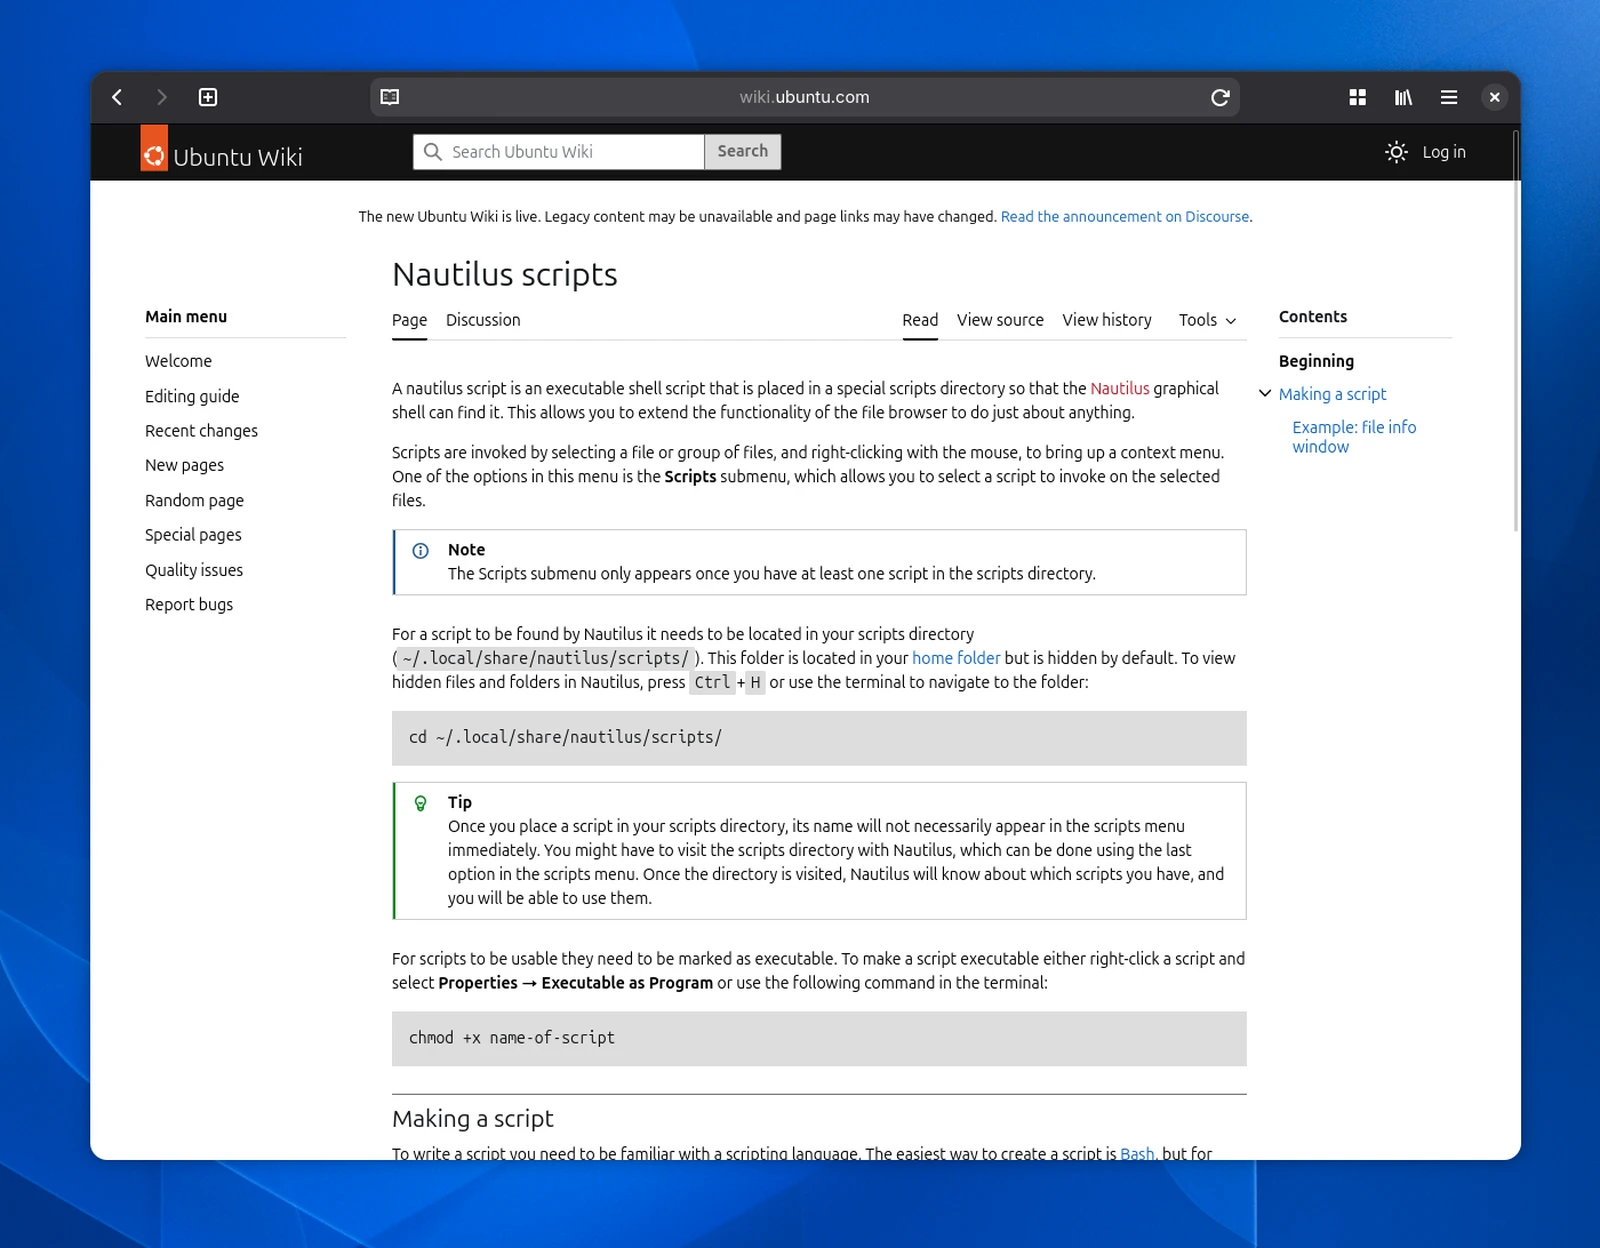Open the announcement on Discourse link
The height and width of the screenshot is (1248, 1600).
point(1125,216)
